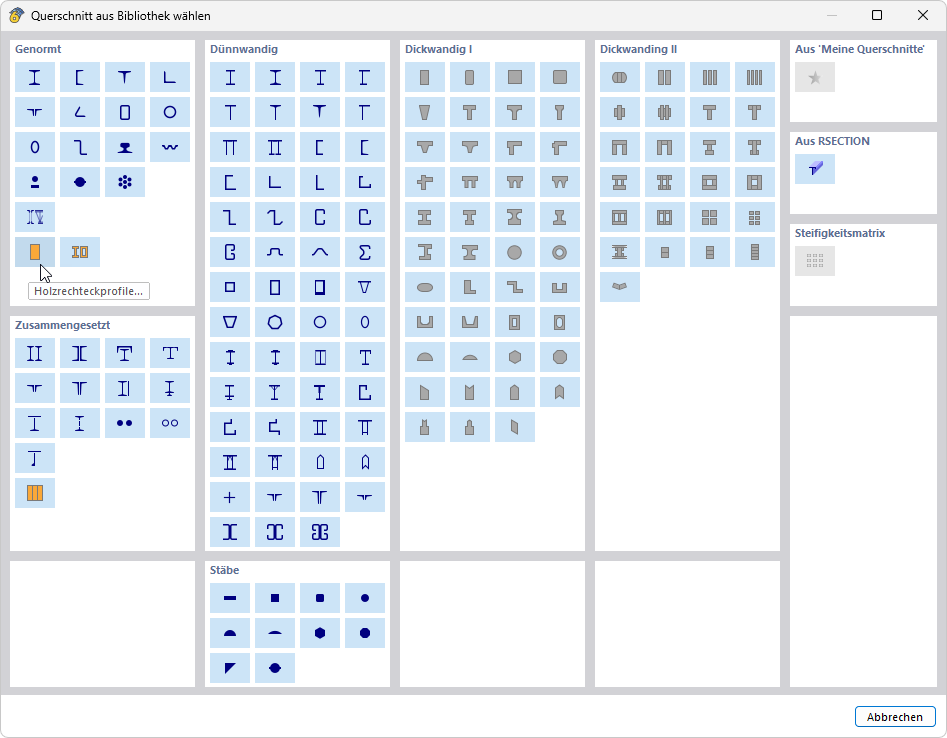Select the tapered IV section icon in Genormt

click(35, 217)
